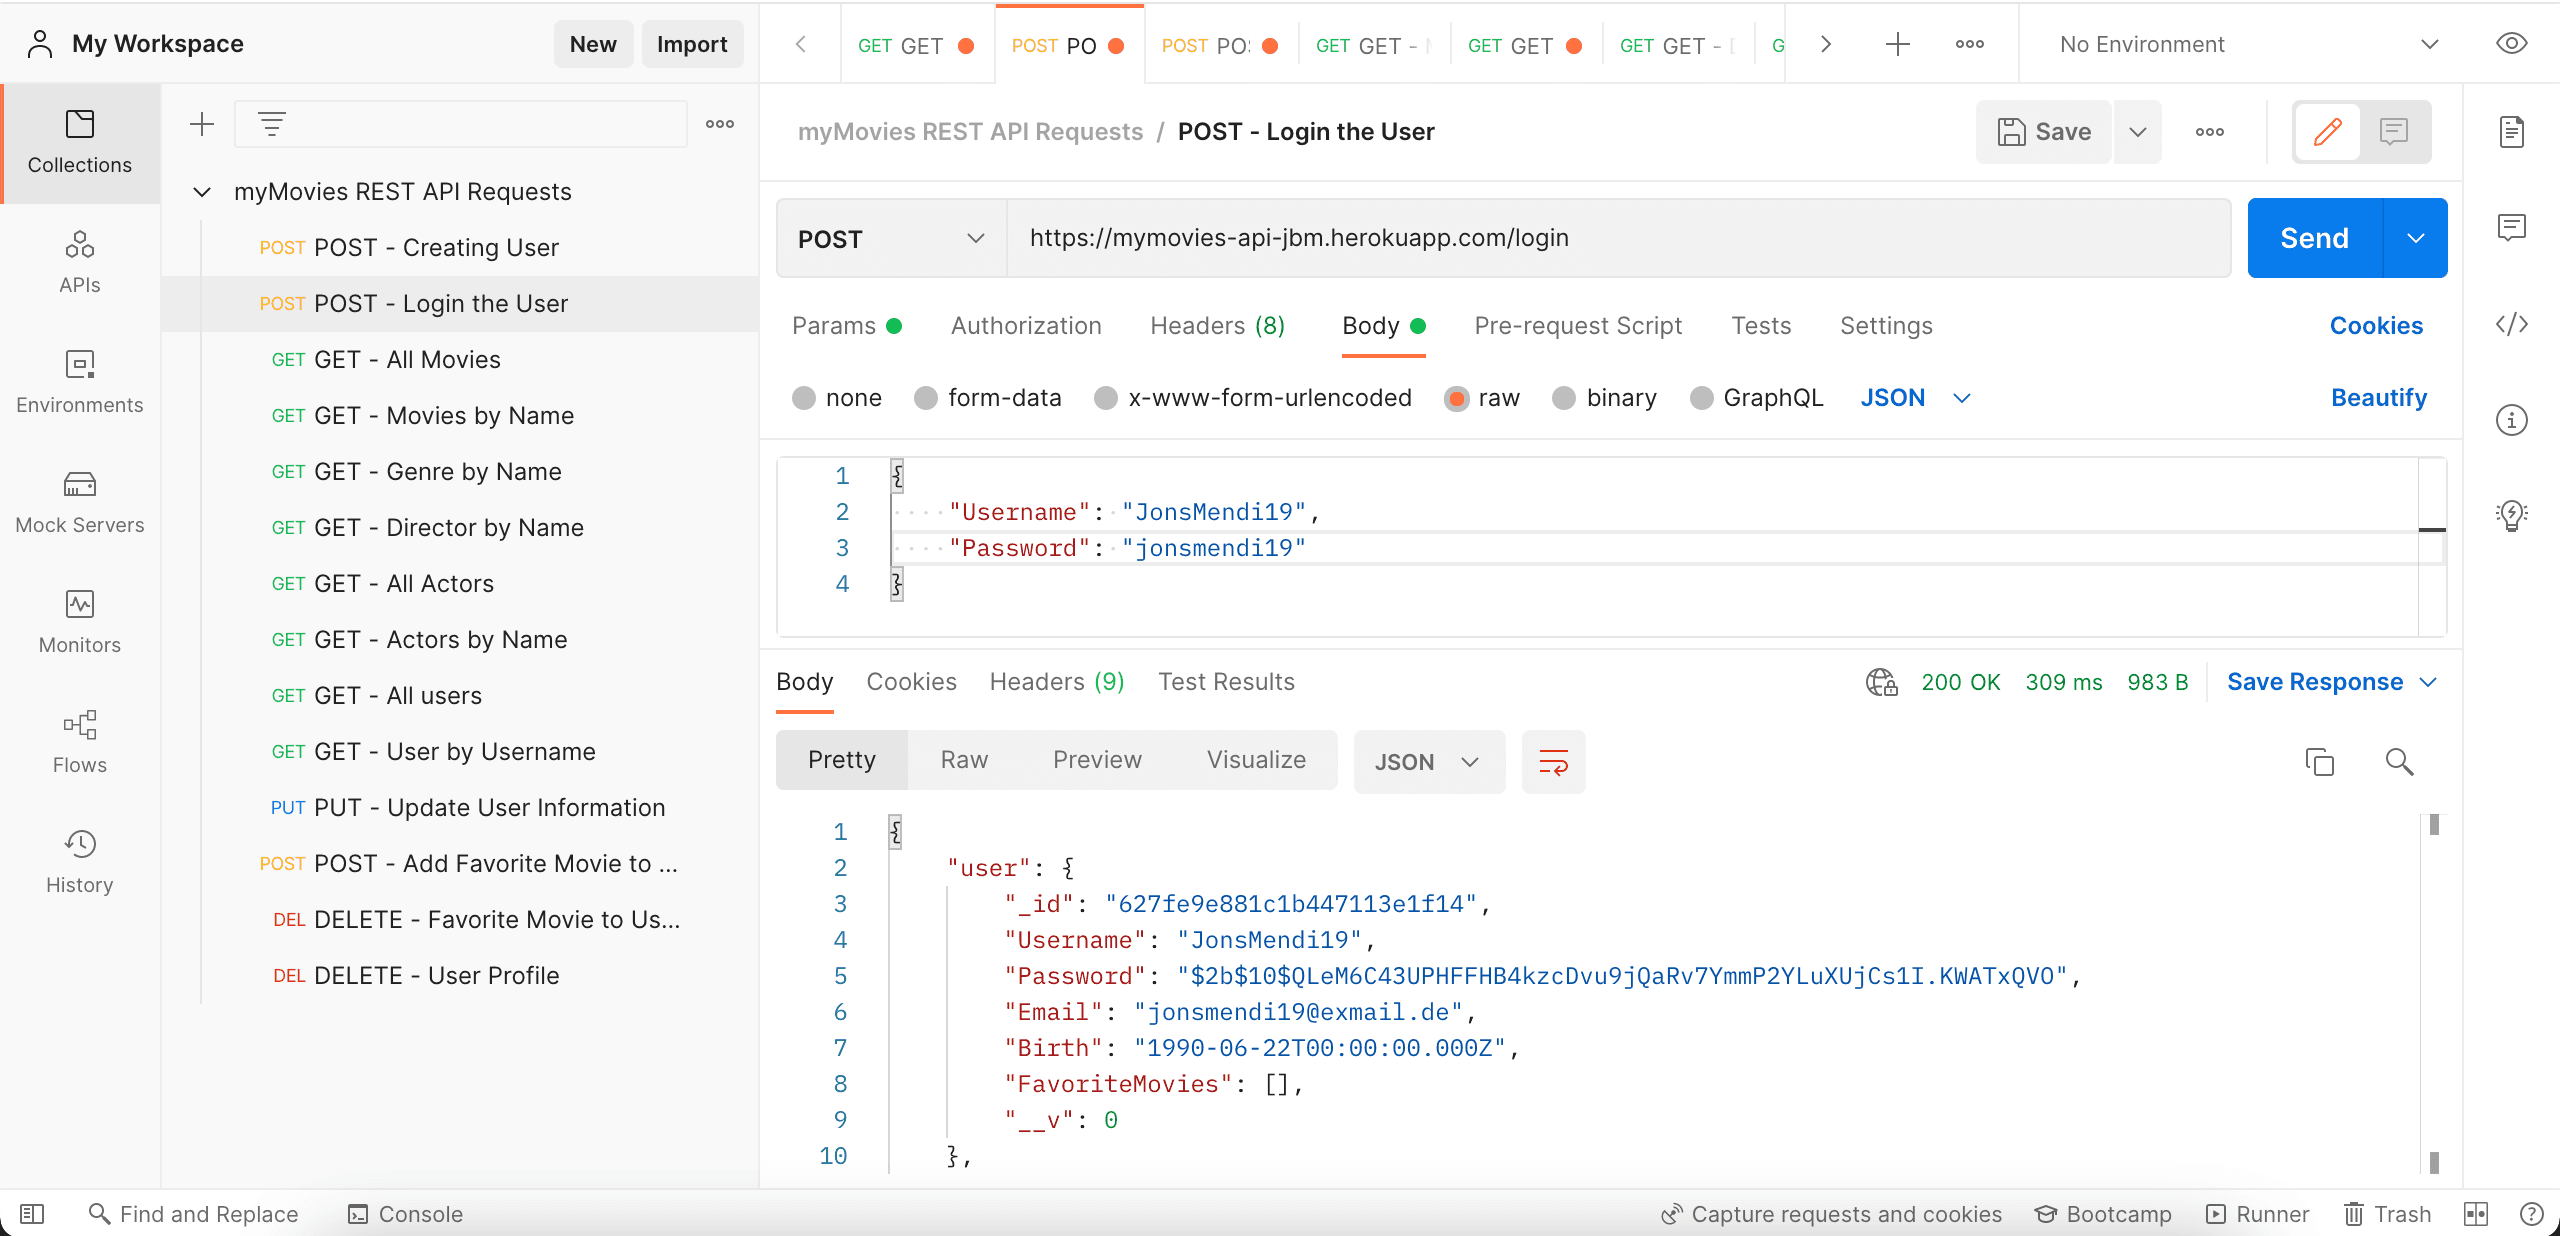2560x1236 pixels.
Task: Copy the response body with the copy icon
Action: pos(2319,762)
